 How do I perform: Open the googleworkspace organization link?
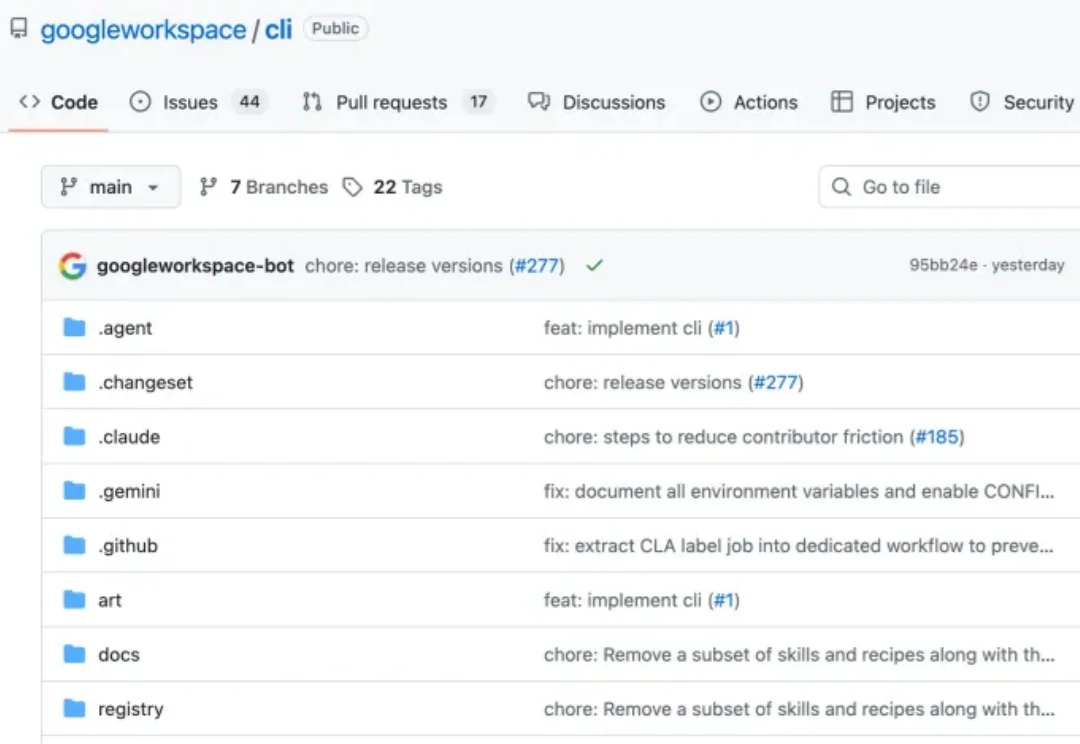143,30
